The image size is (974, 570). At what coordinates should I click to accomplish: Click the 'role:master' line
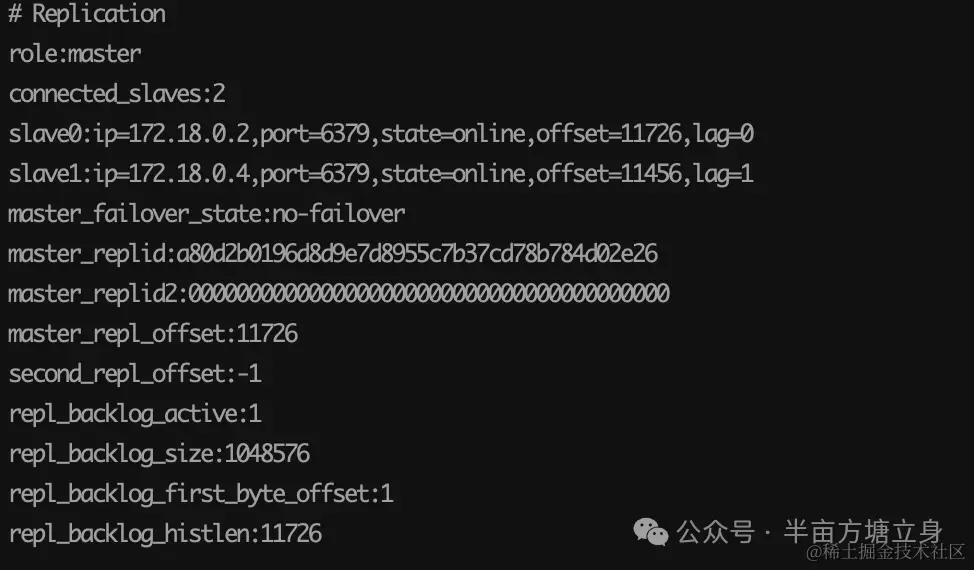(75, 54)
